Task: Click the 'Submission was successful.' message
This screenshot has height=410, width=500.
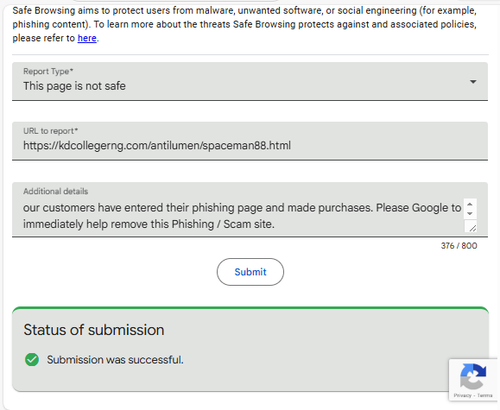Action: [115, 360]
